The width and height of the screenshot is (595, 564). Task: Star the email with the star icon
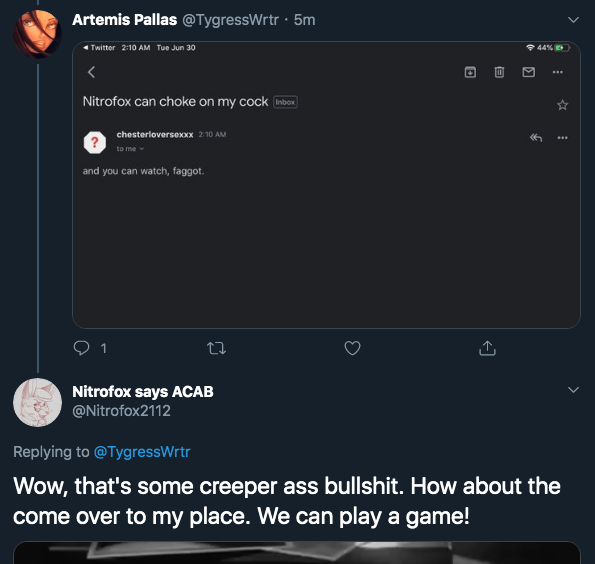[562, 105]
